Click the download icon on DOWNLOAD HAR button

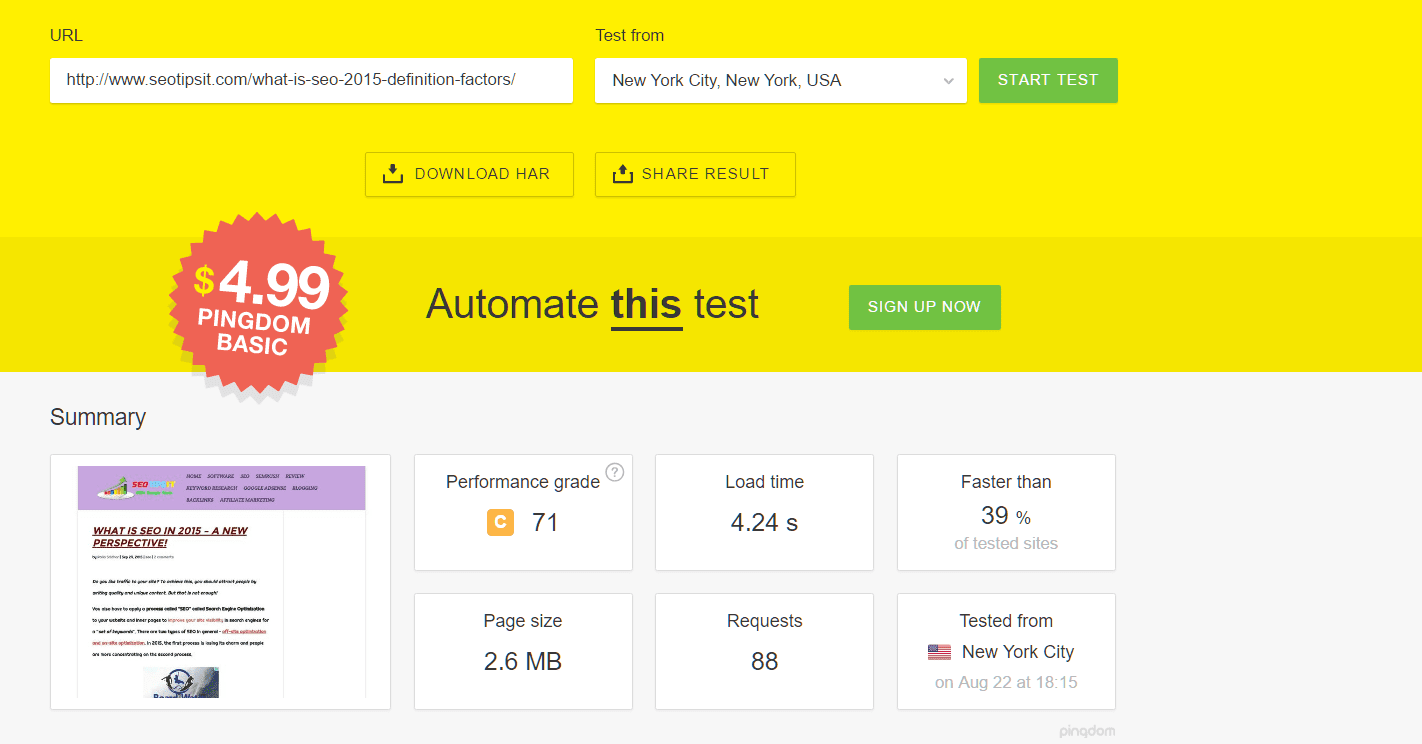392,173
